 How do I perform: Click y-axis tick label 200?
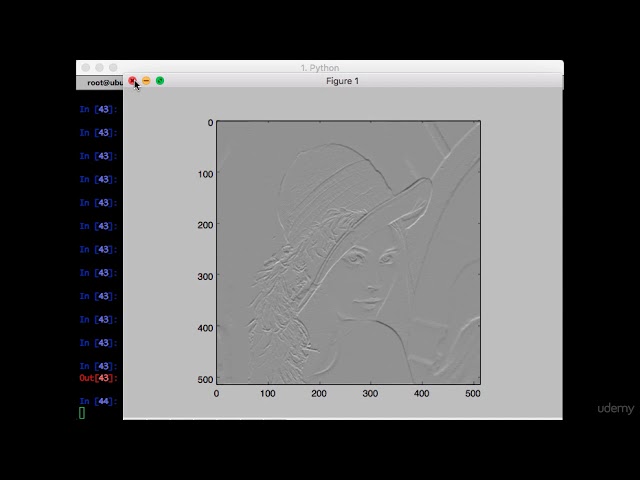[205, 225]
